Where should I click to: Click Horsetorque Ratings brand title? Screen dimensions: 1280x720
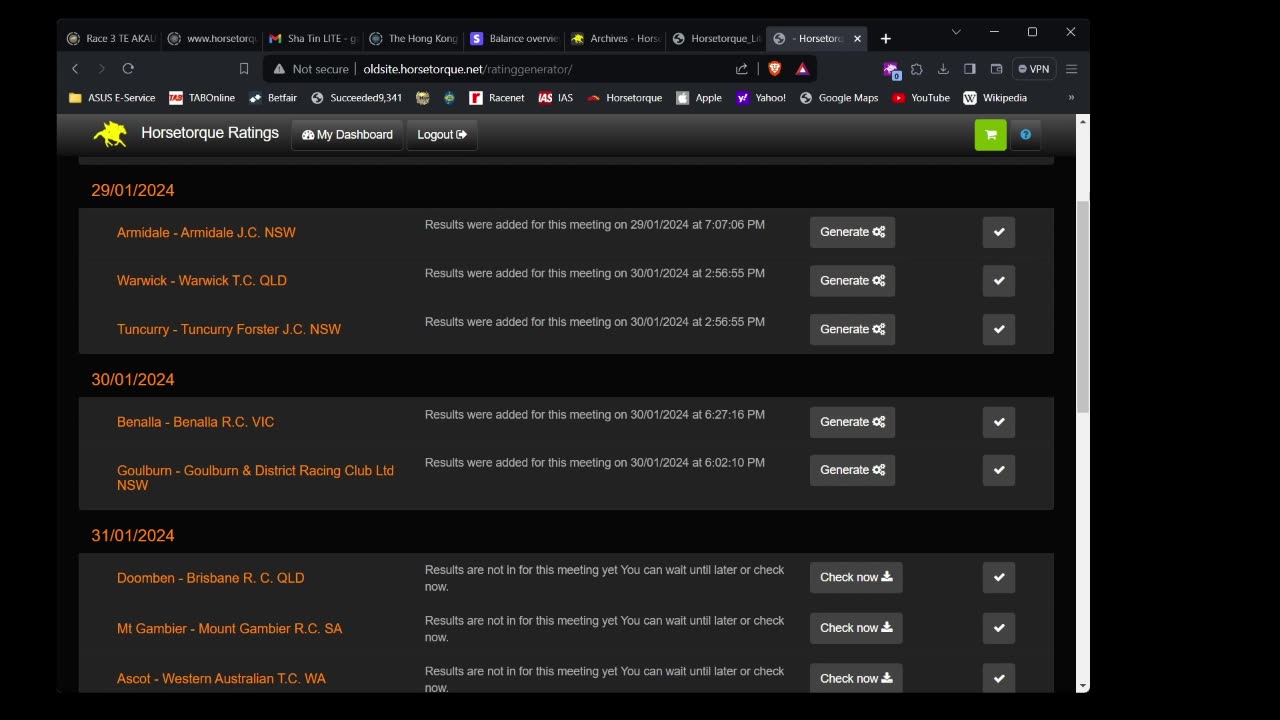[x=210, y=133]
